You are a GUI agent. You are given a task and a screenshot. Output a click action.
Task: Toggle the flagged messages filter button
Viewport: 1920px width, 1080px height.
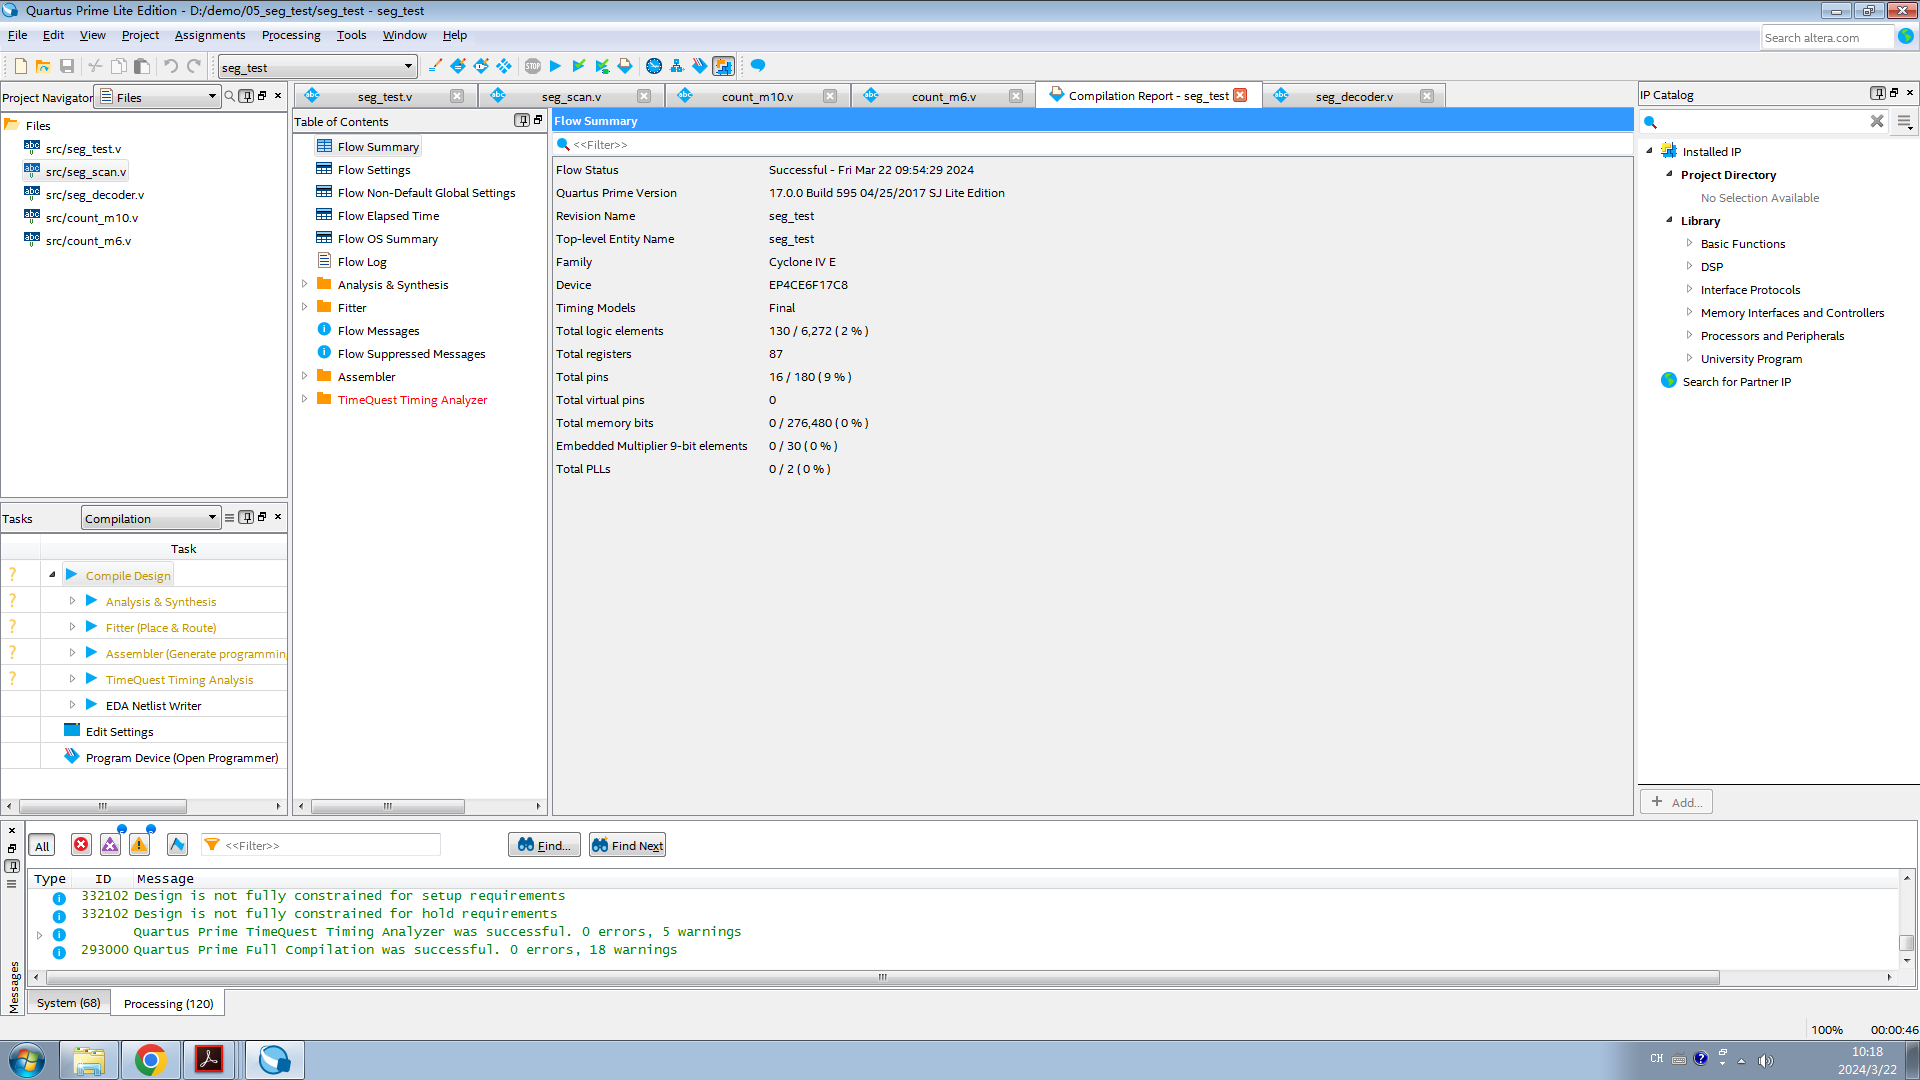click(177, 845)
